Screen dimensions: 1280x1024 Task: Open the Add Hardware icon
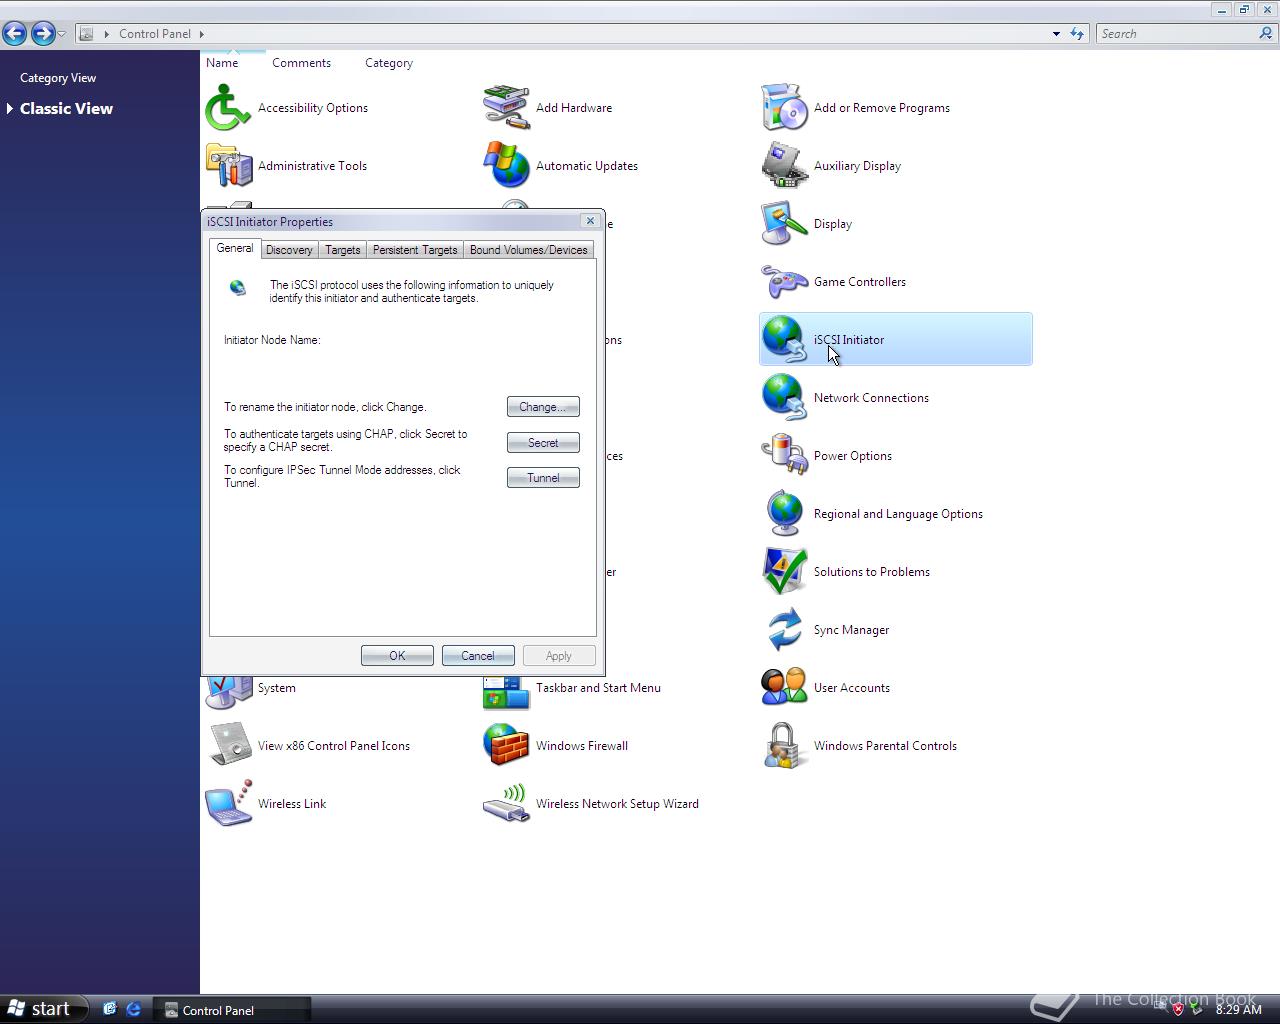tap(506, 108)
